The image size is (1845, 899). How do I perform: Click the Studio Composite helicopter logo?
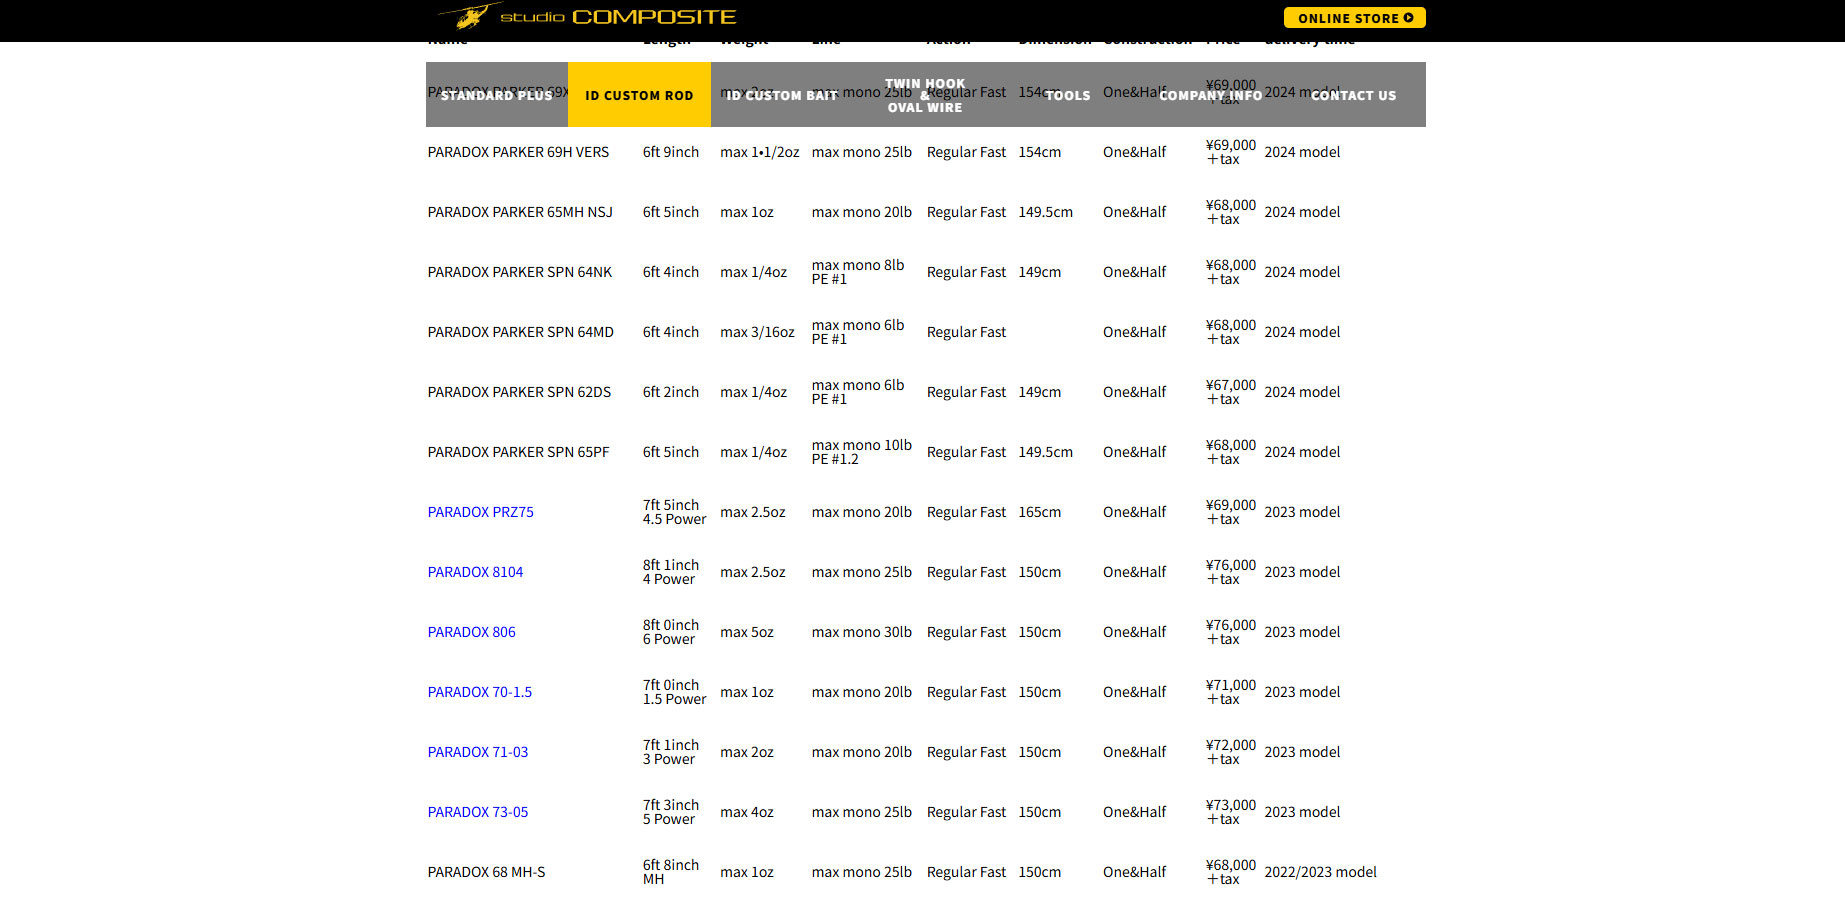[587, 16]
